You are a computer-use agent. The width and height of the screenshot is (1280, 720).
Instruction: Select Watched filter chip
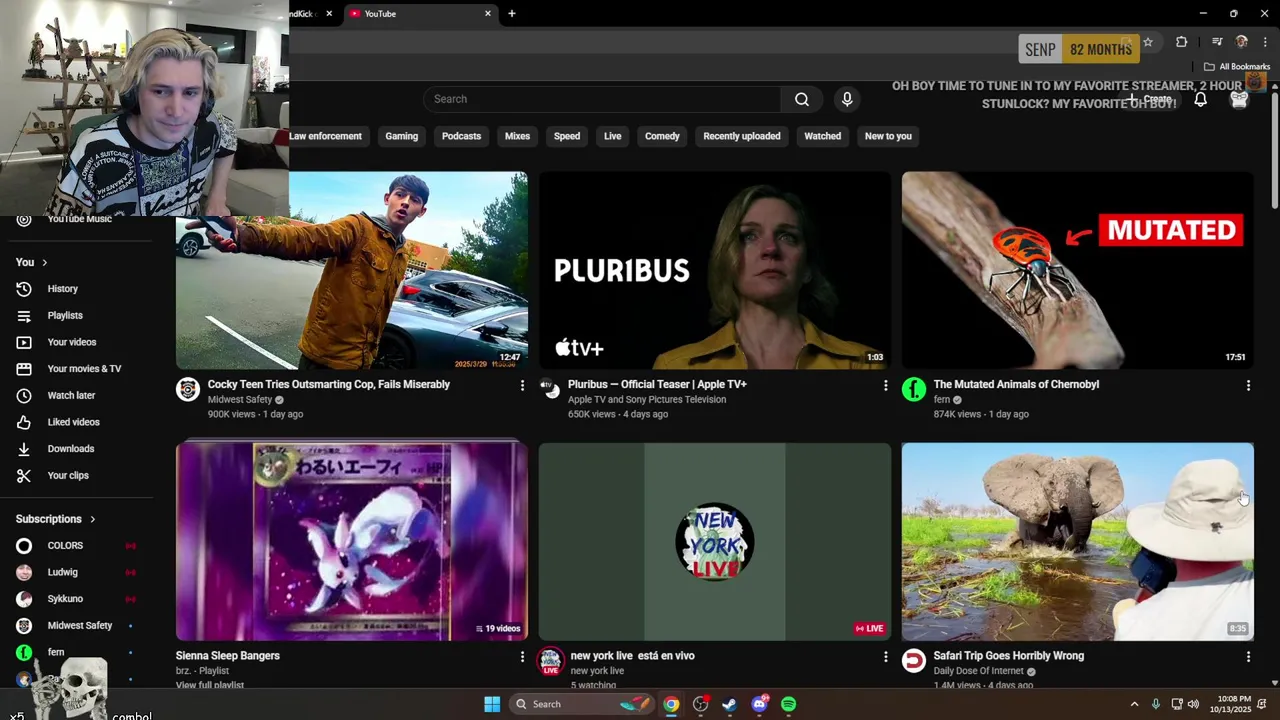[823, 136]
